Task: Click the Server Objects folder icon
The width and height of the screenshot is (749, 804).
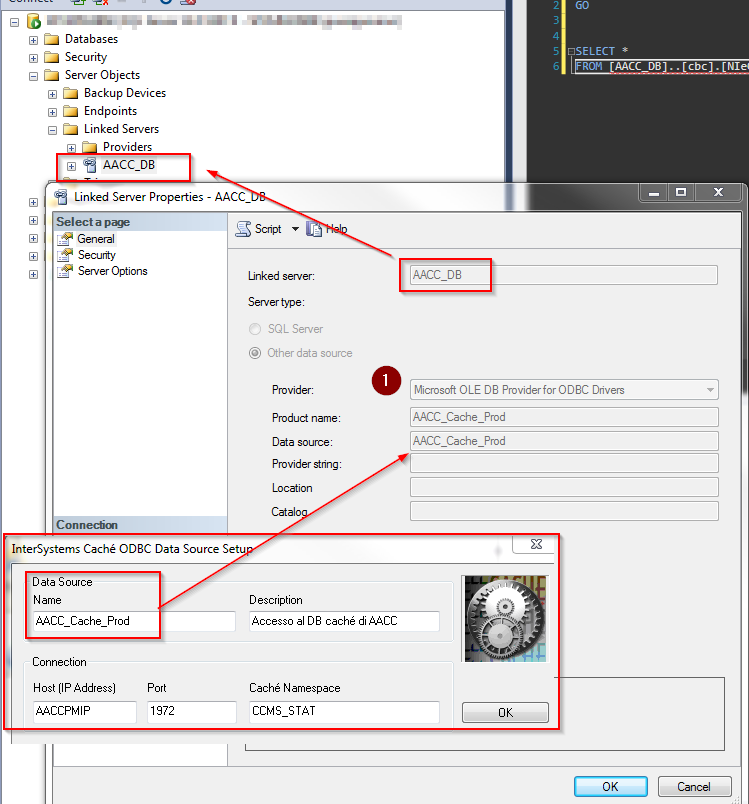Action: click(x=52, y=75)
